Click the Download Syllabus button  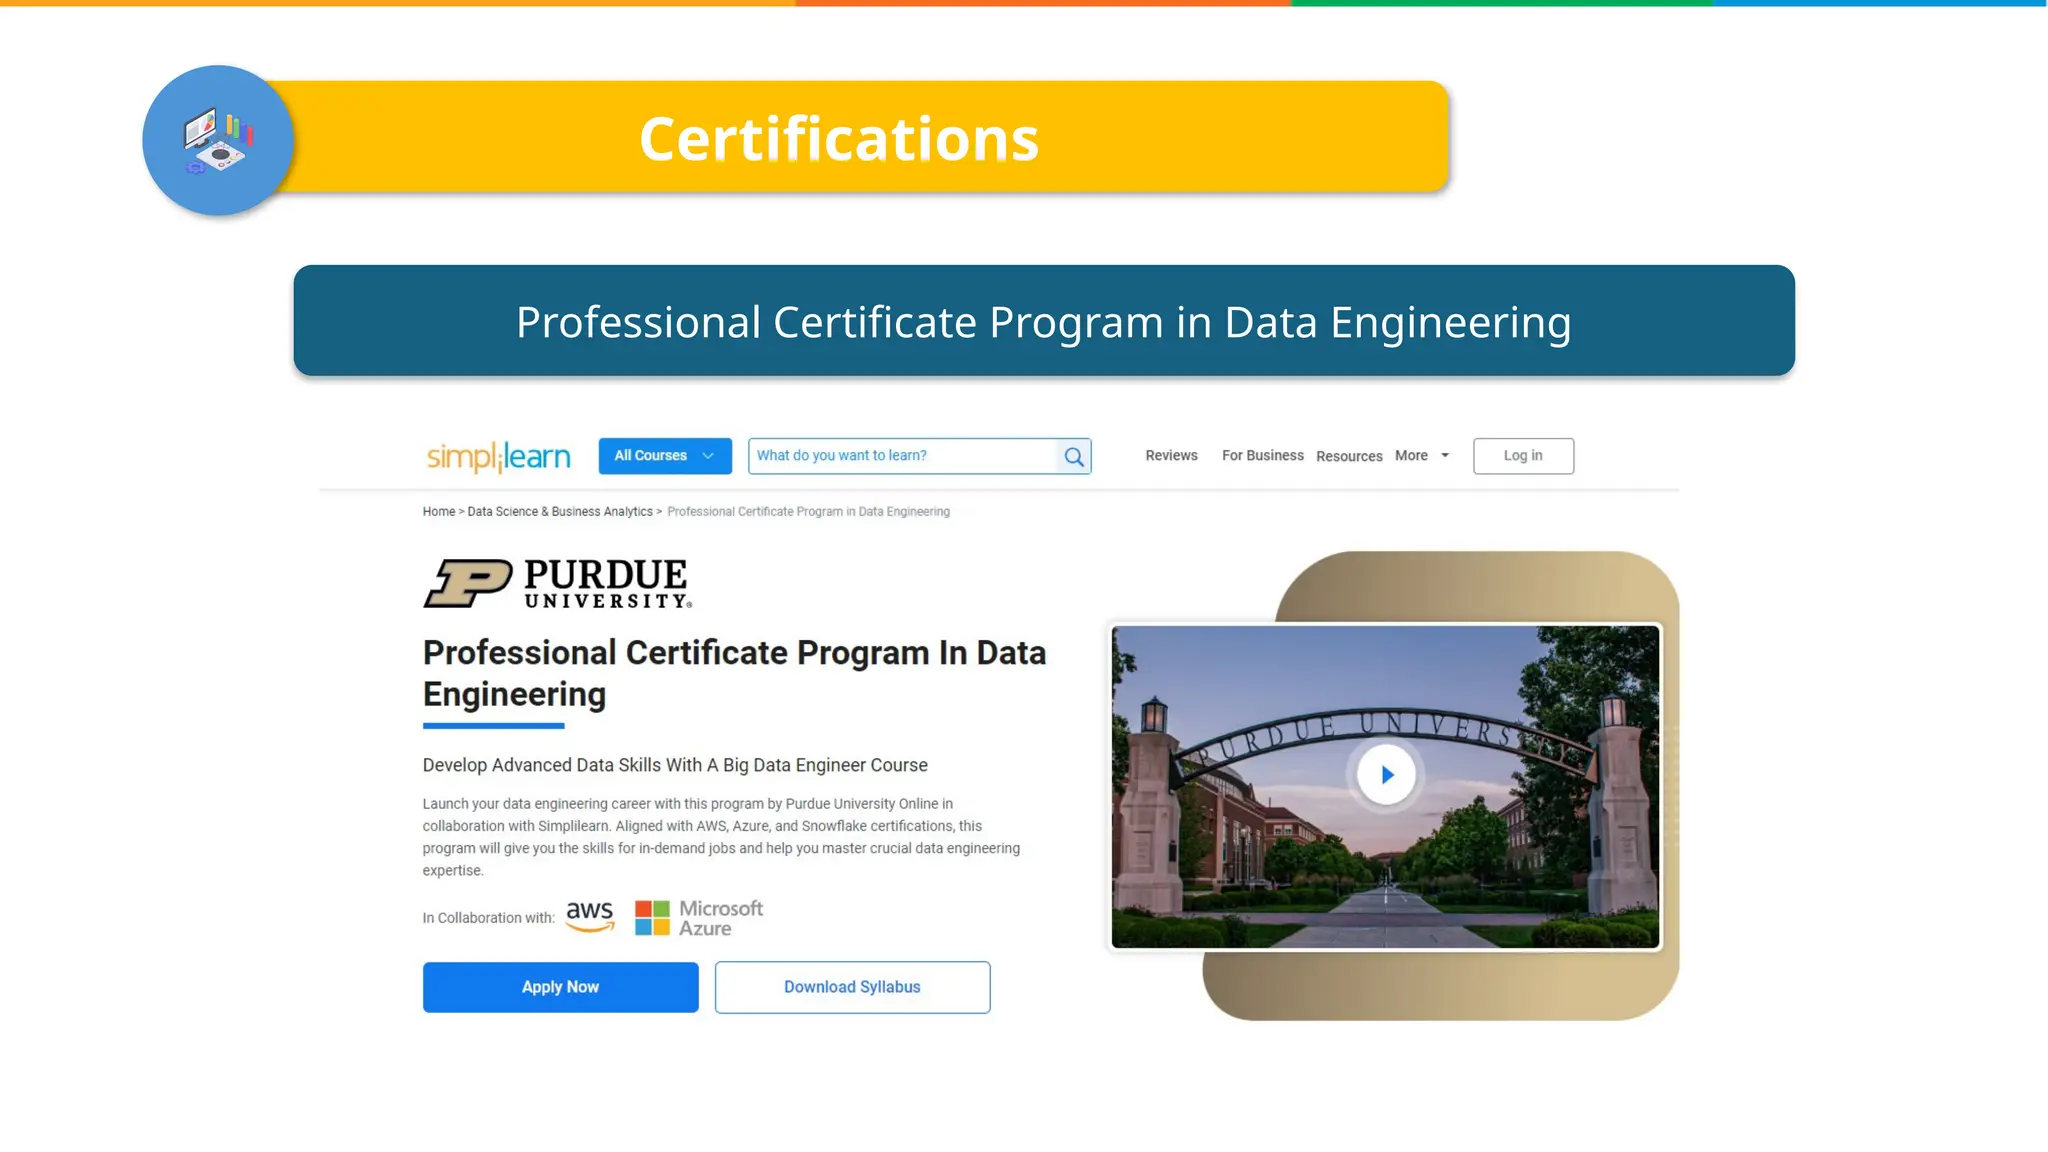point(852,987)
